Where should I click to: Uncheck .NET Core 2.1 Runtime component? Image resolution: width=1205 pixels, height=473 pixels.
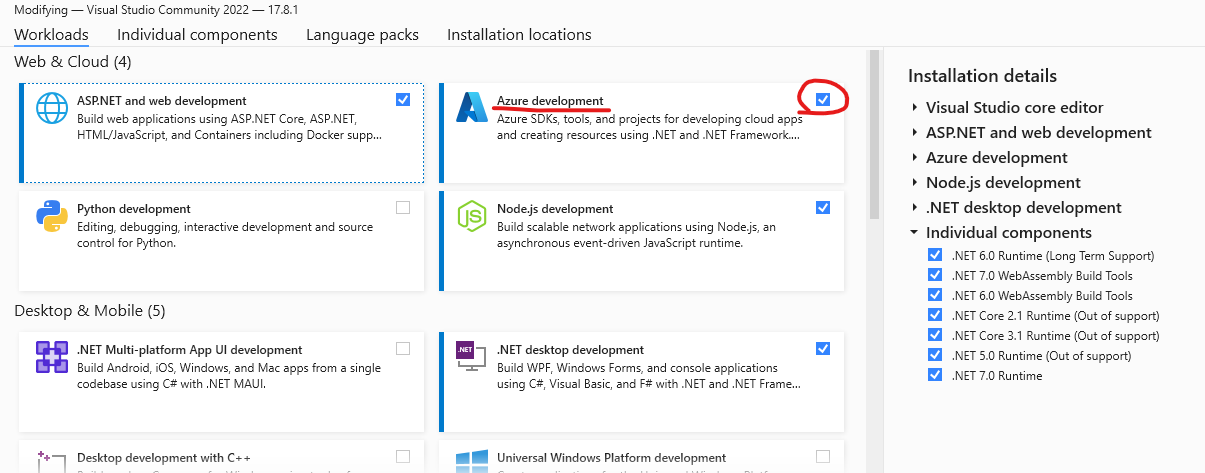tap(935, 315)
